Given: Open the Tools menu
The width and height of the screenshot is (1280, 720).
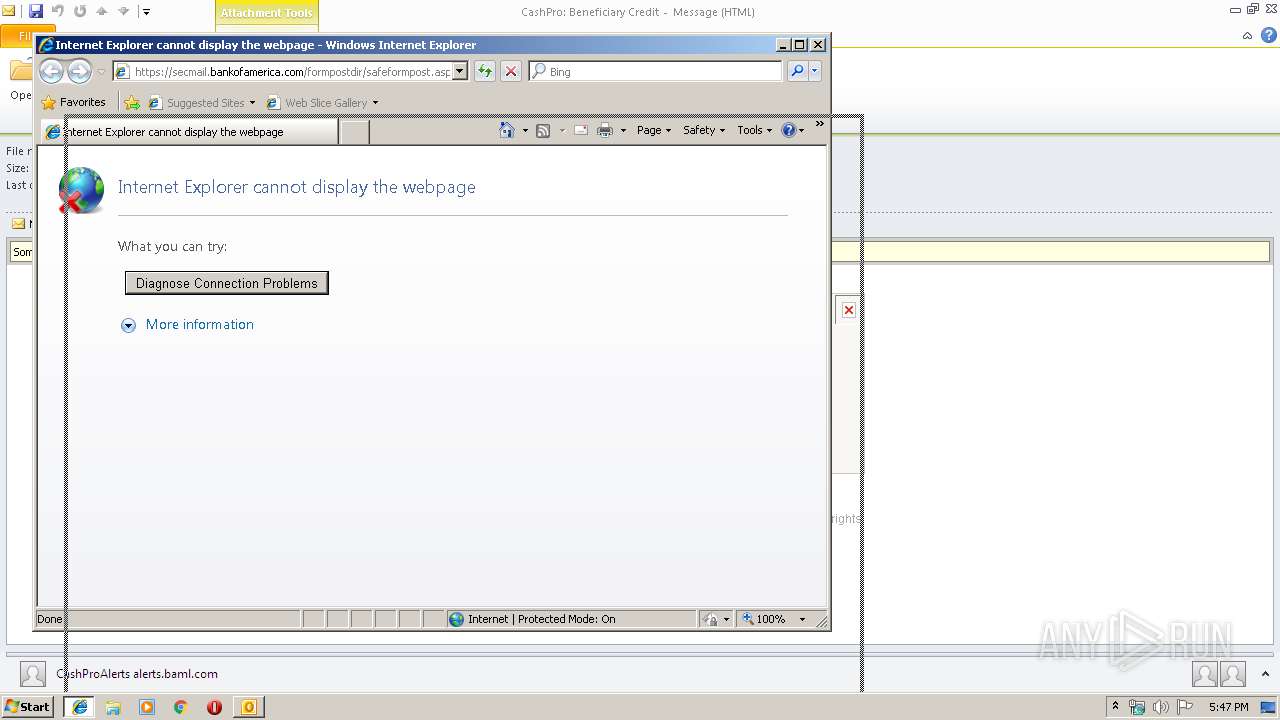Looking at the screenshot, I should coord(755,130).
